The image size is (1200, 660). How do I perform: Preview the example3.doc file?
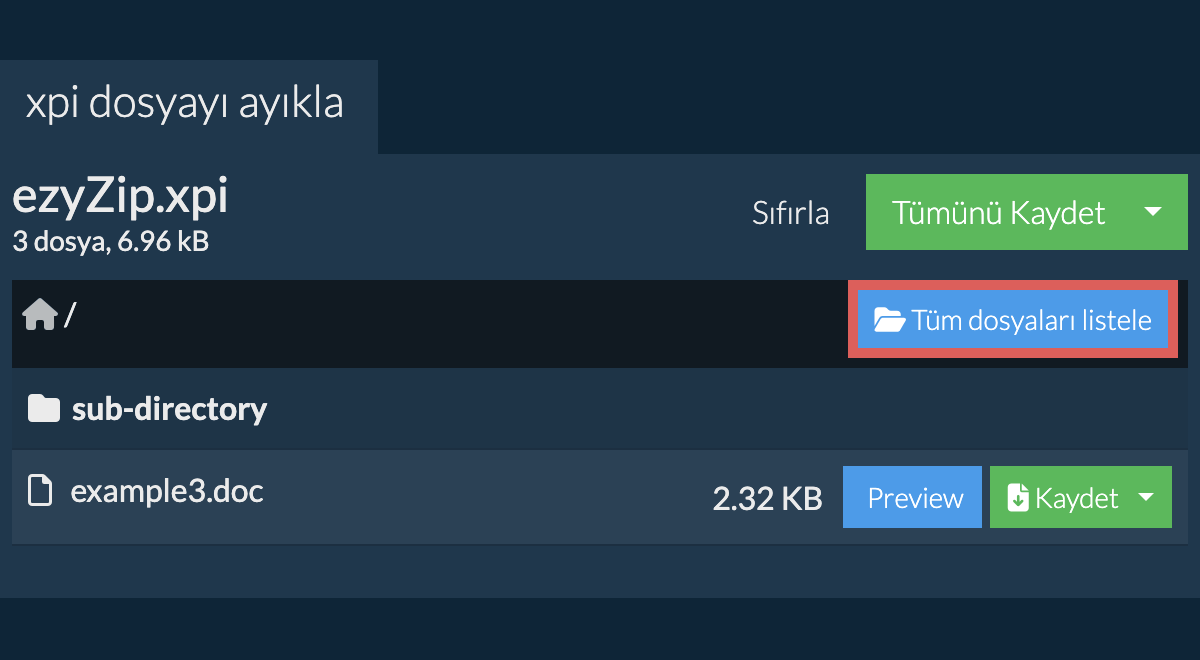(913, 497)
